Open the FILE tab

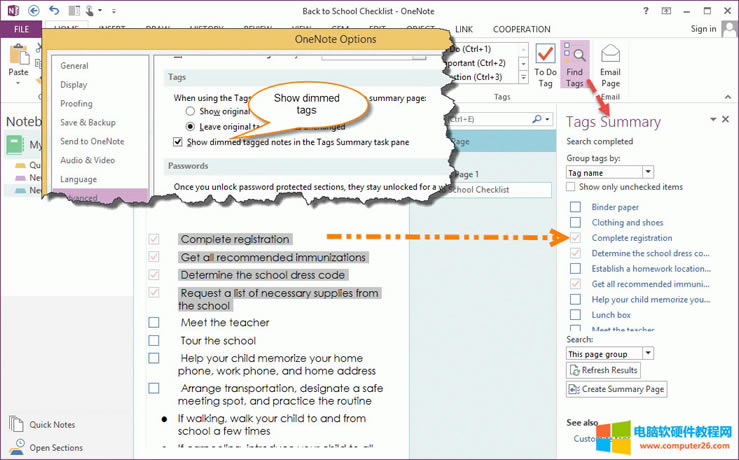pos(21,29)
